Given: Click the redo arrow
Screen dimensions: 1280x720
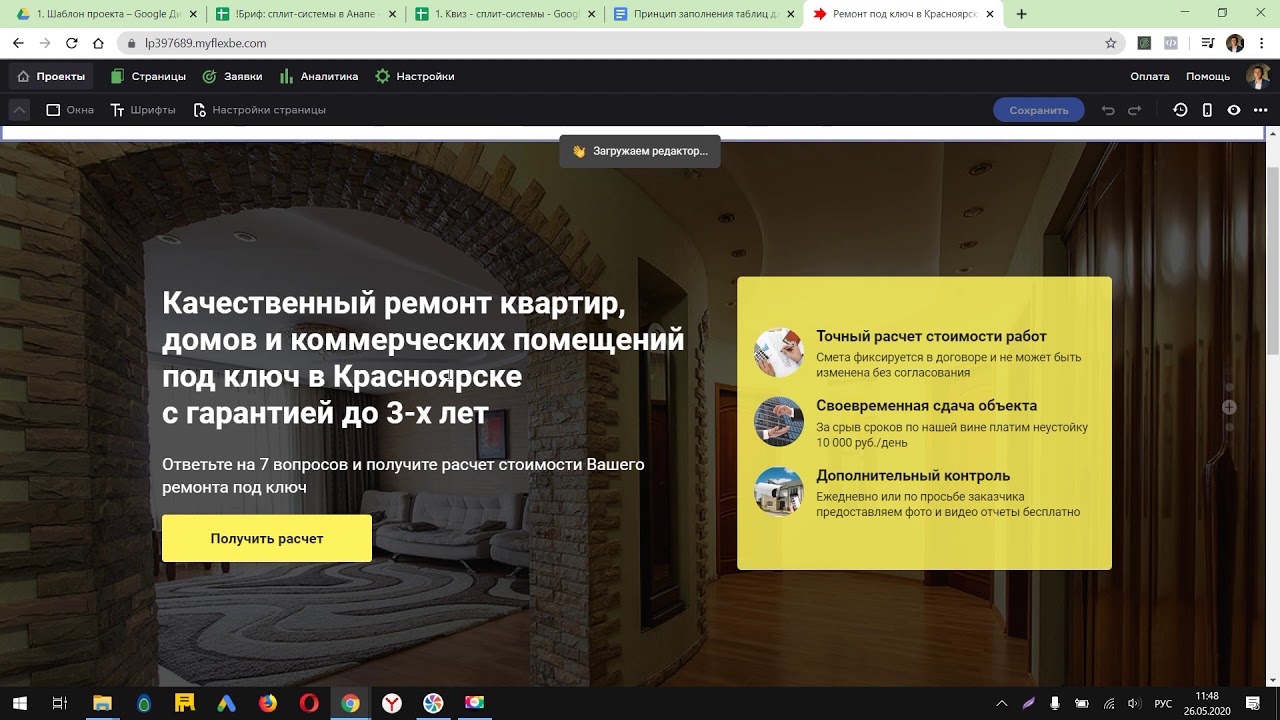Looking at the screenshot, I should [x=1135, y=110].
